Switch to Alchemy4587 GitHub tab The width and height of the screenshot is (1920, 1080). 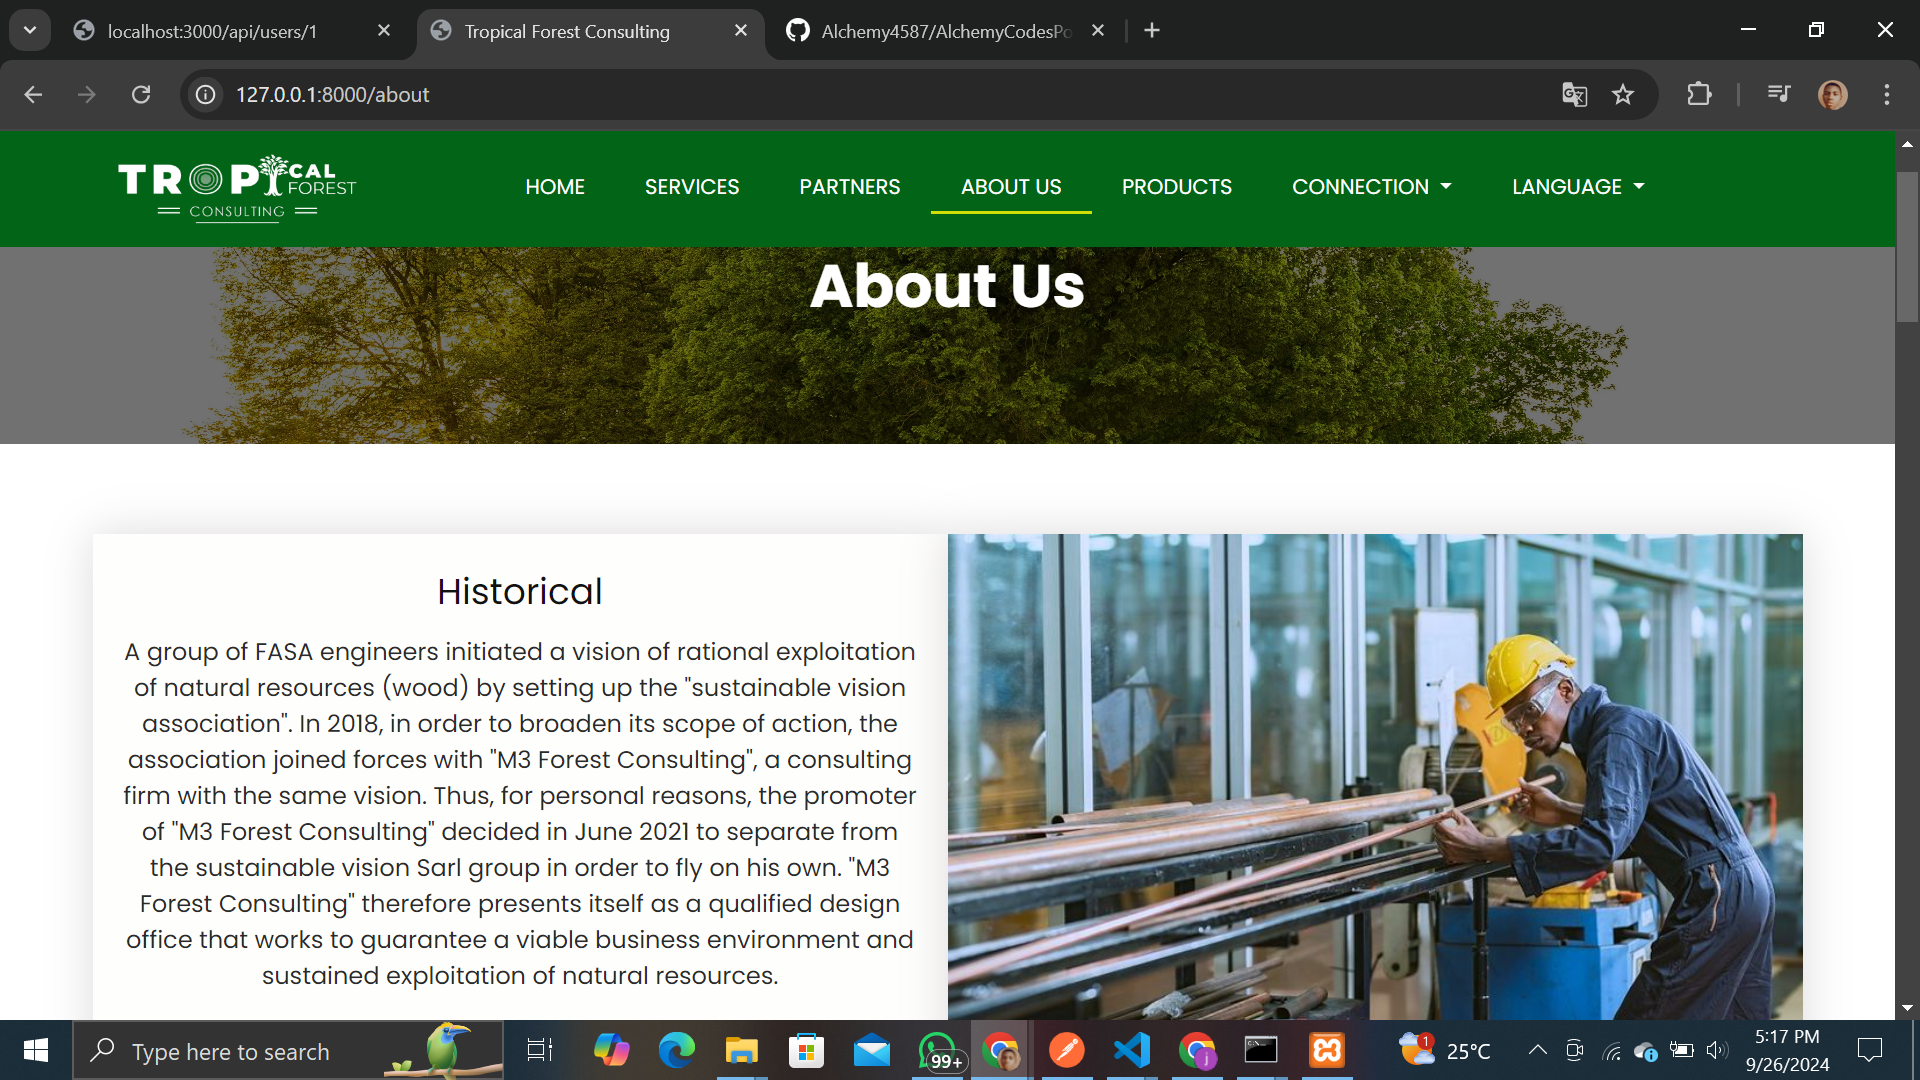(x=945, y=31)
